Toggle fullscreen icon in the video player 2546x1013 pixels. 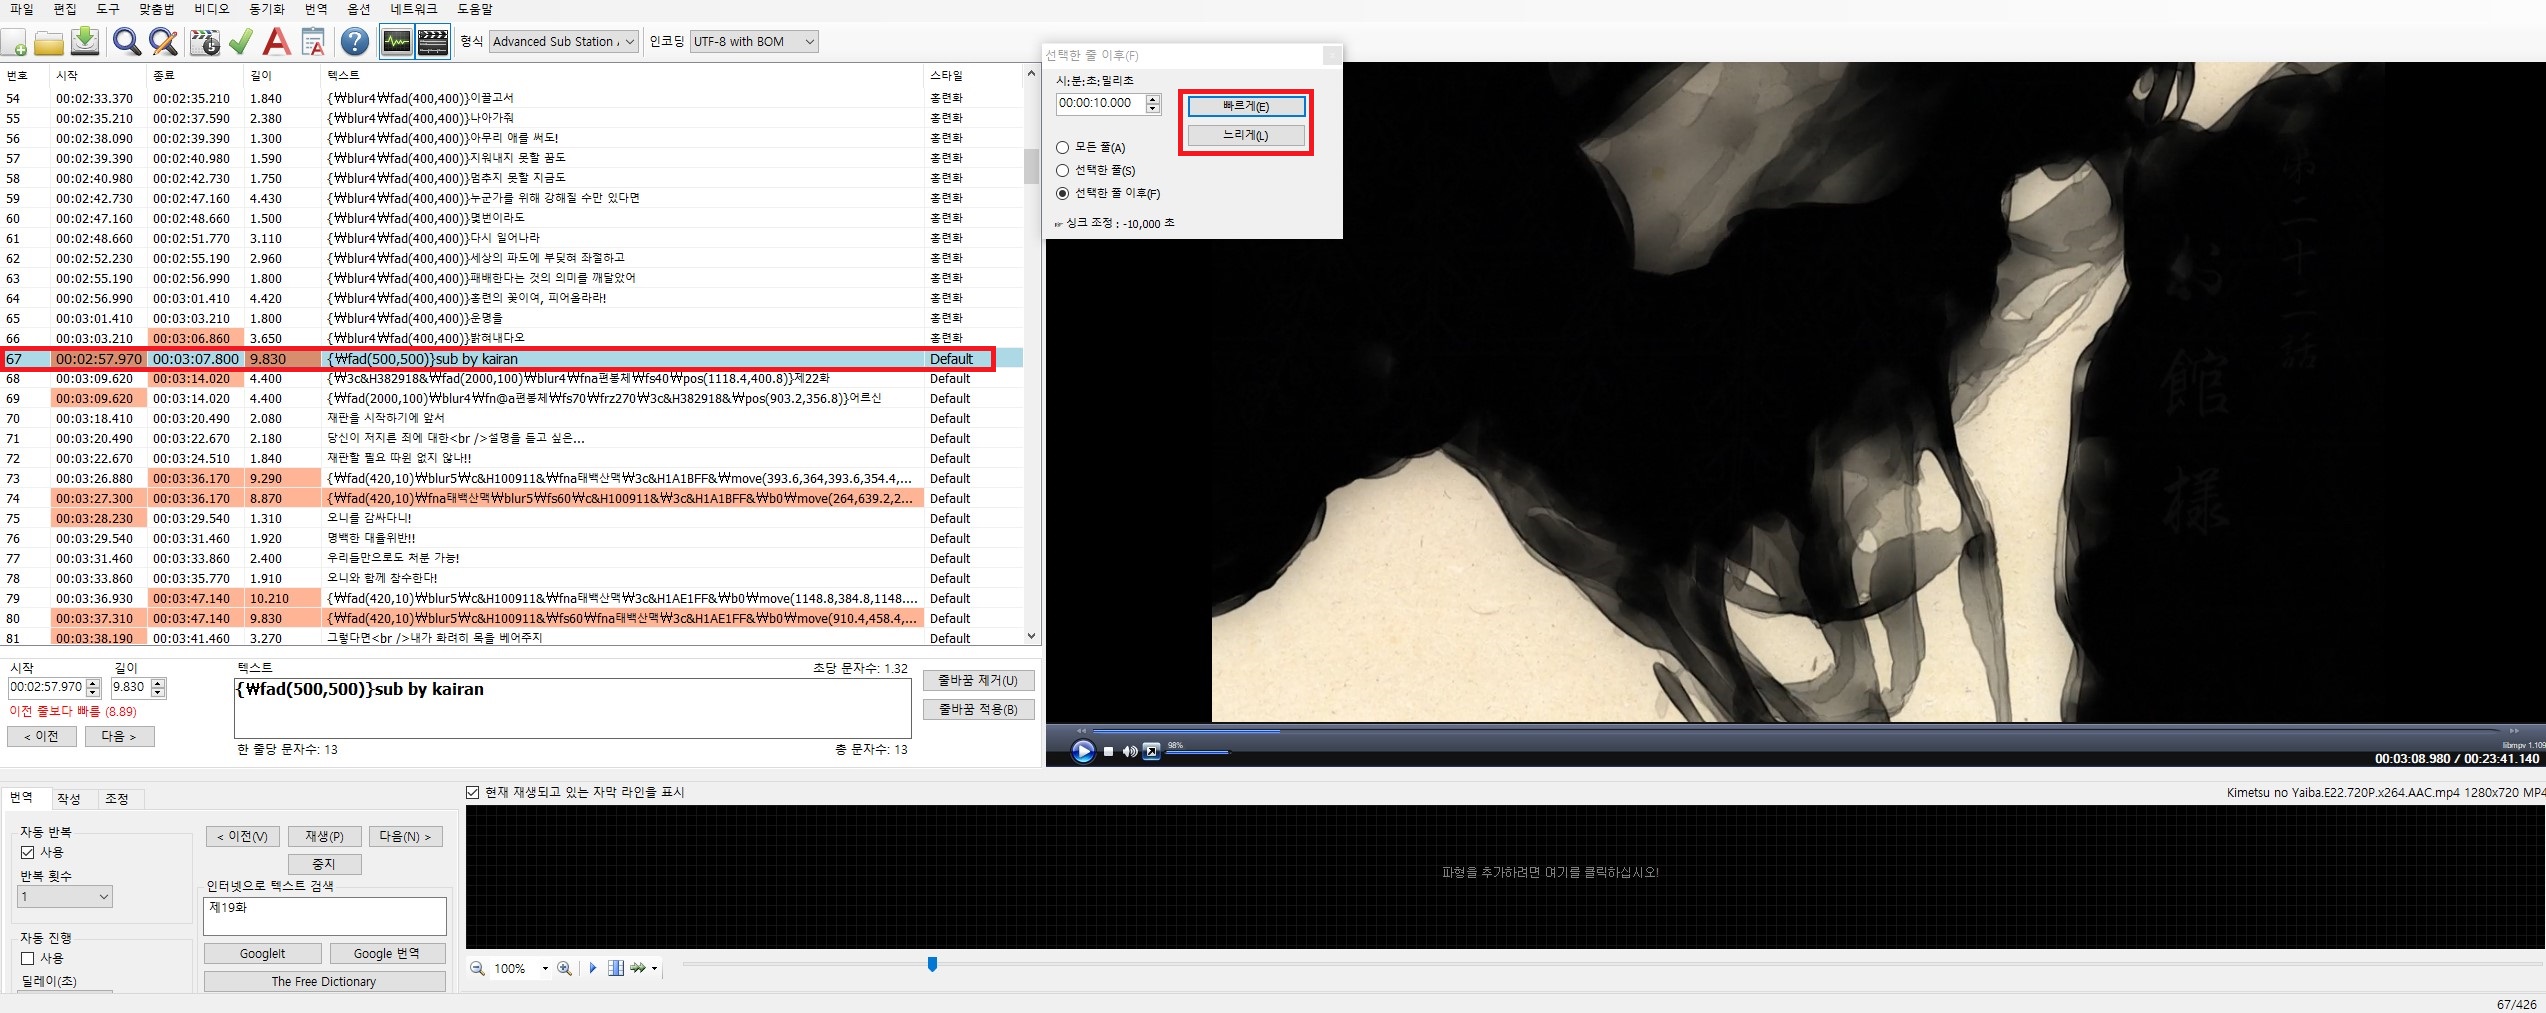1152,751
